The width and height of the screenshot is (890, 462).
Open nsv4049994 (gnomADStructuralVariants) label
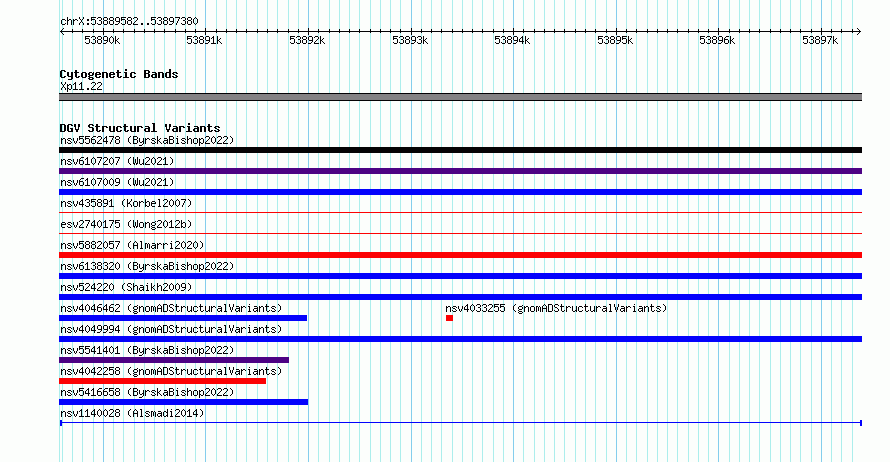(171, 329)
